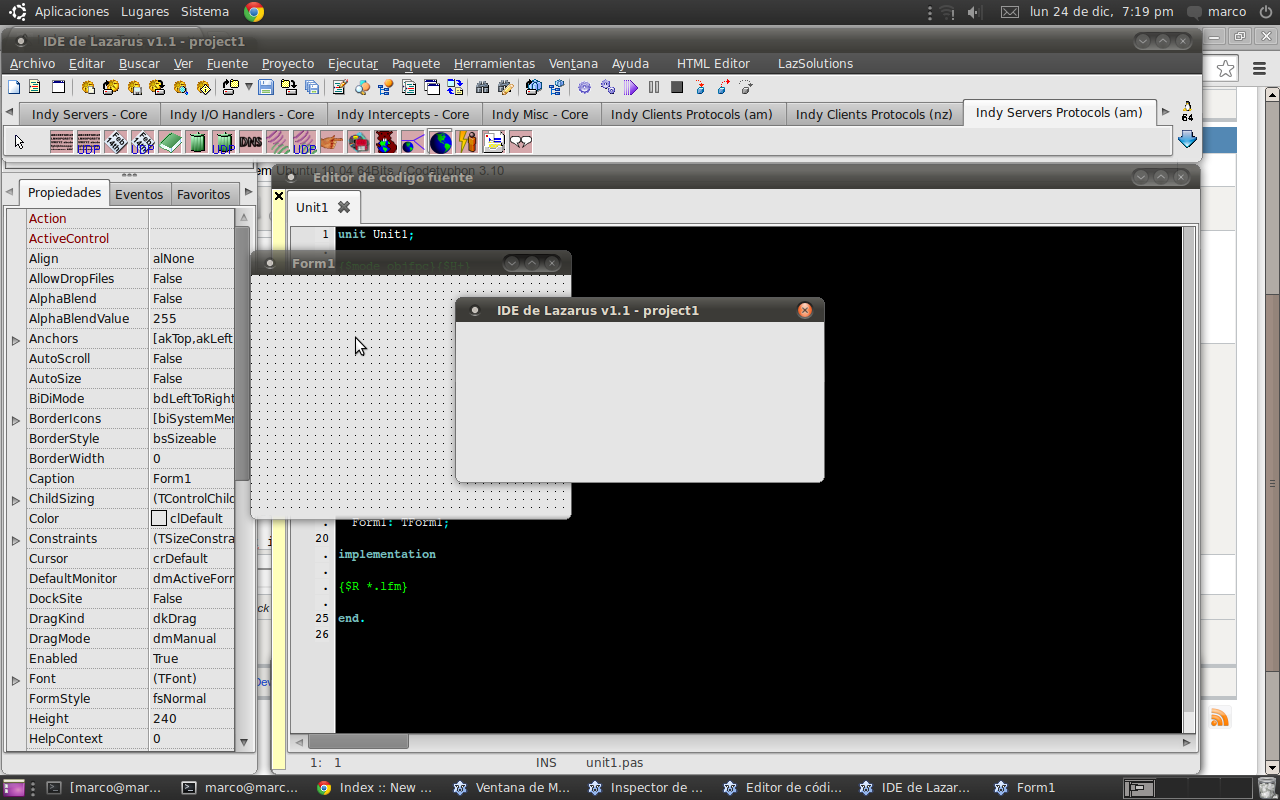Open the LazSolutions menu
Image resolution: width=1280 pixels, height=800 pixels.
point(815,63)
